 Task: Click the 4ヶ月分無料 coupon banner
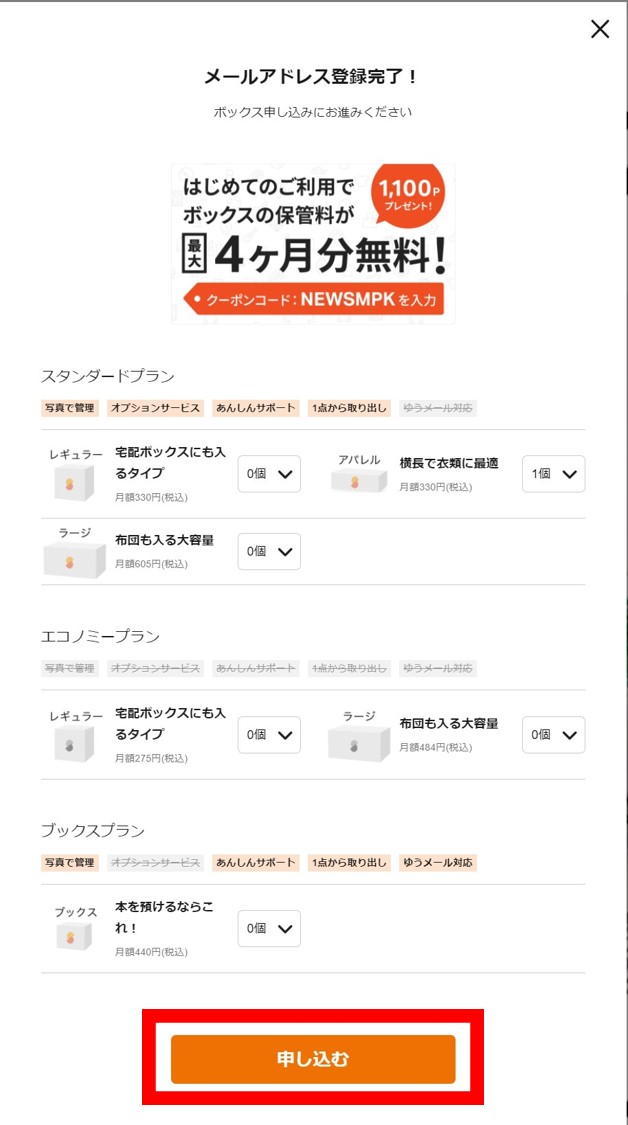314,240
